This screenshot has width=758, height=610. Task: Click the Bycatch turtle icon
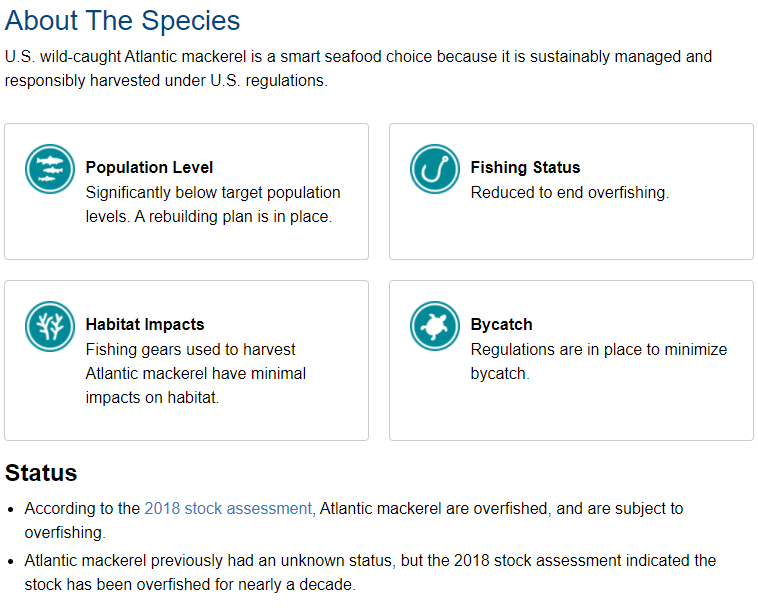coord(435,326)
